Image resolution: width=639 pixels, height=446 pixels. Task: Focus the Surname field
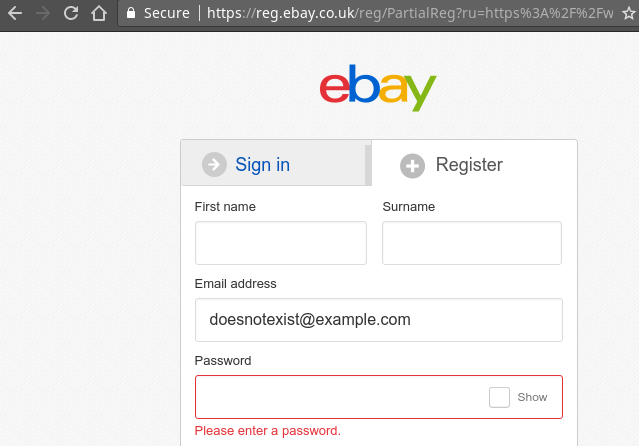tap(472, 243)
